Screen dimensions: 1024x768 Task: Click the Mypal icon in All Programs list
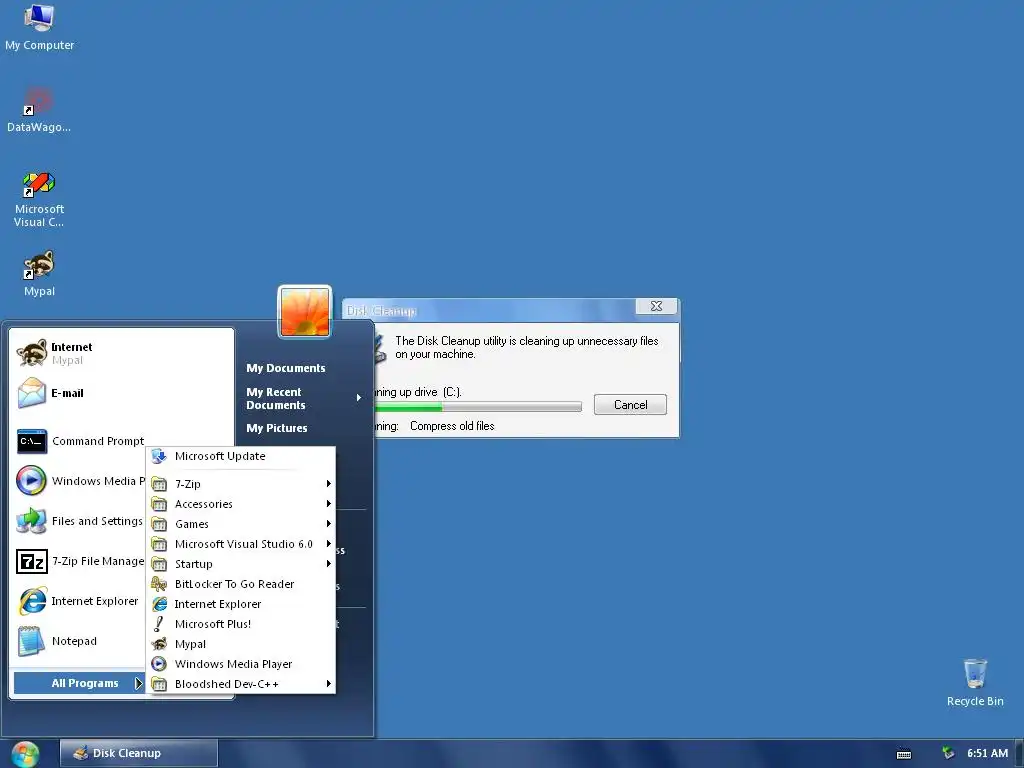(x=159, y=644)
